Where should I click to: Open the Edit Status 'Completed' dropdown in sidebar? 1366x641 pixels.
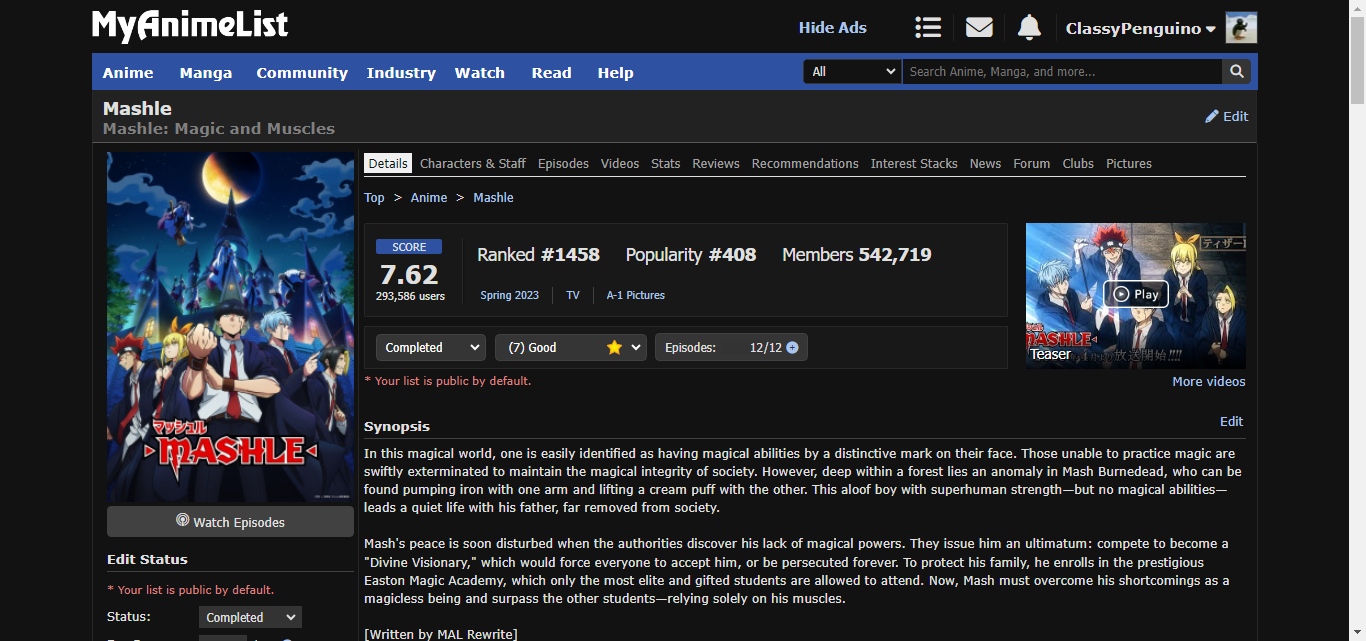250,617
